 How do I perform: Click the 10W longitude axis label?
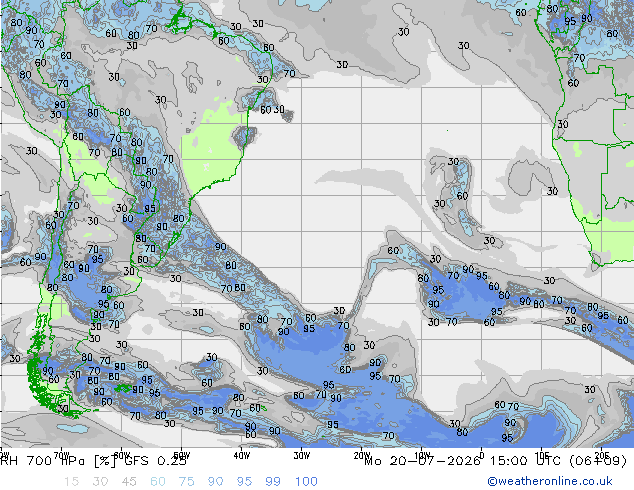pos(421,455)
